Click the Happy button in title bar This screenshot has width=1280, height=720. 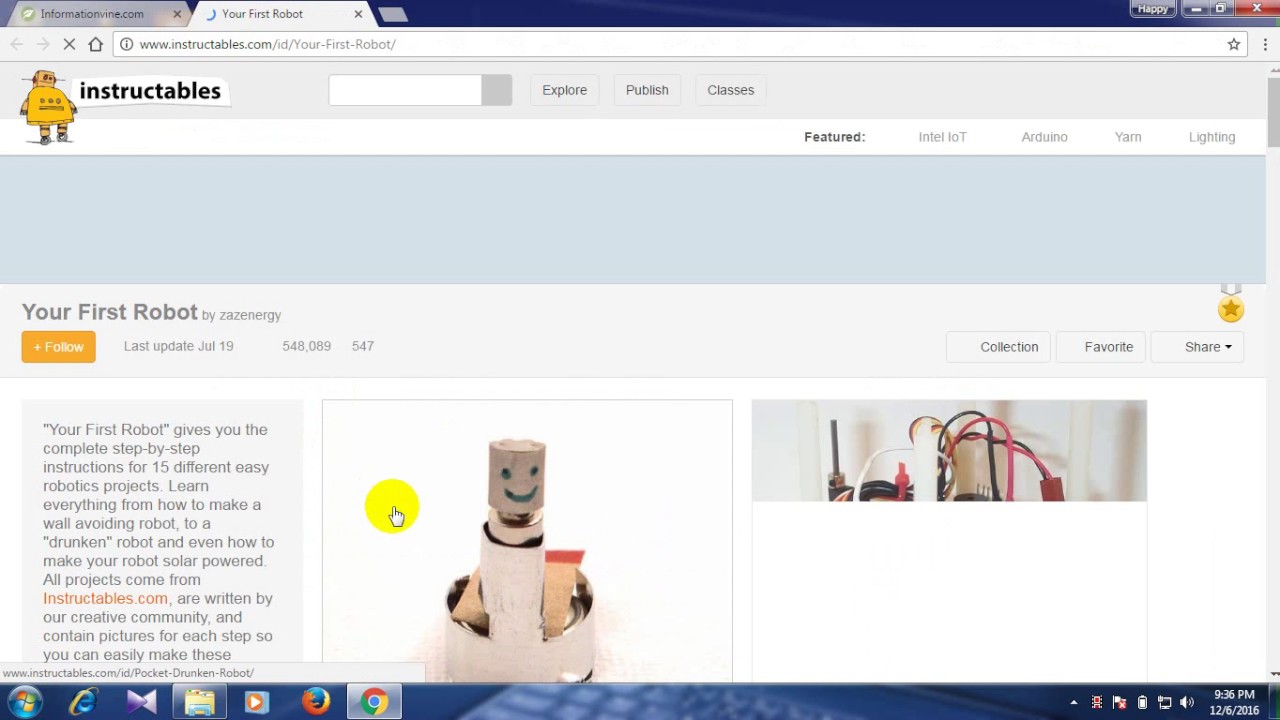1152,8
